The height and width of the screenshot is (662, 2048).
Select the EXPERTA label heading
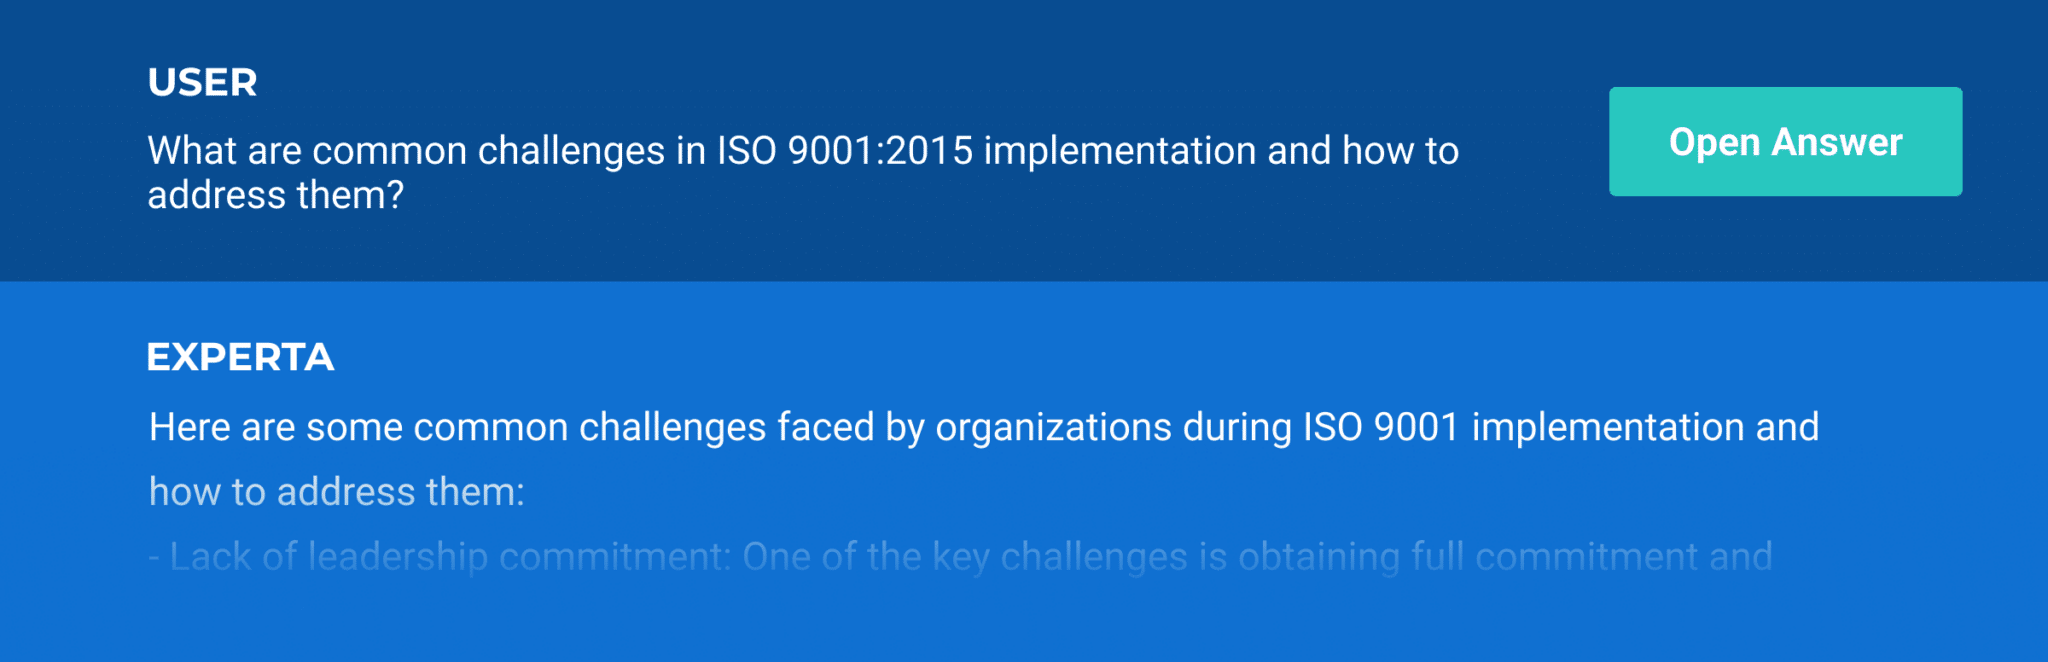pos(241,357)
